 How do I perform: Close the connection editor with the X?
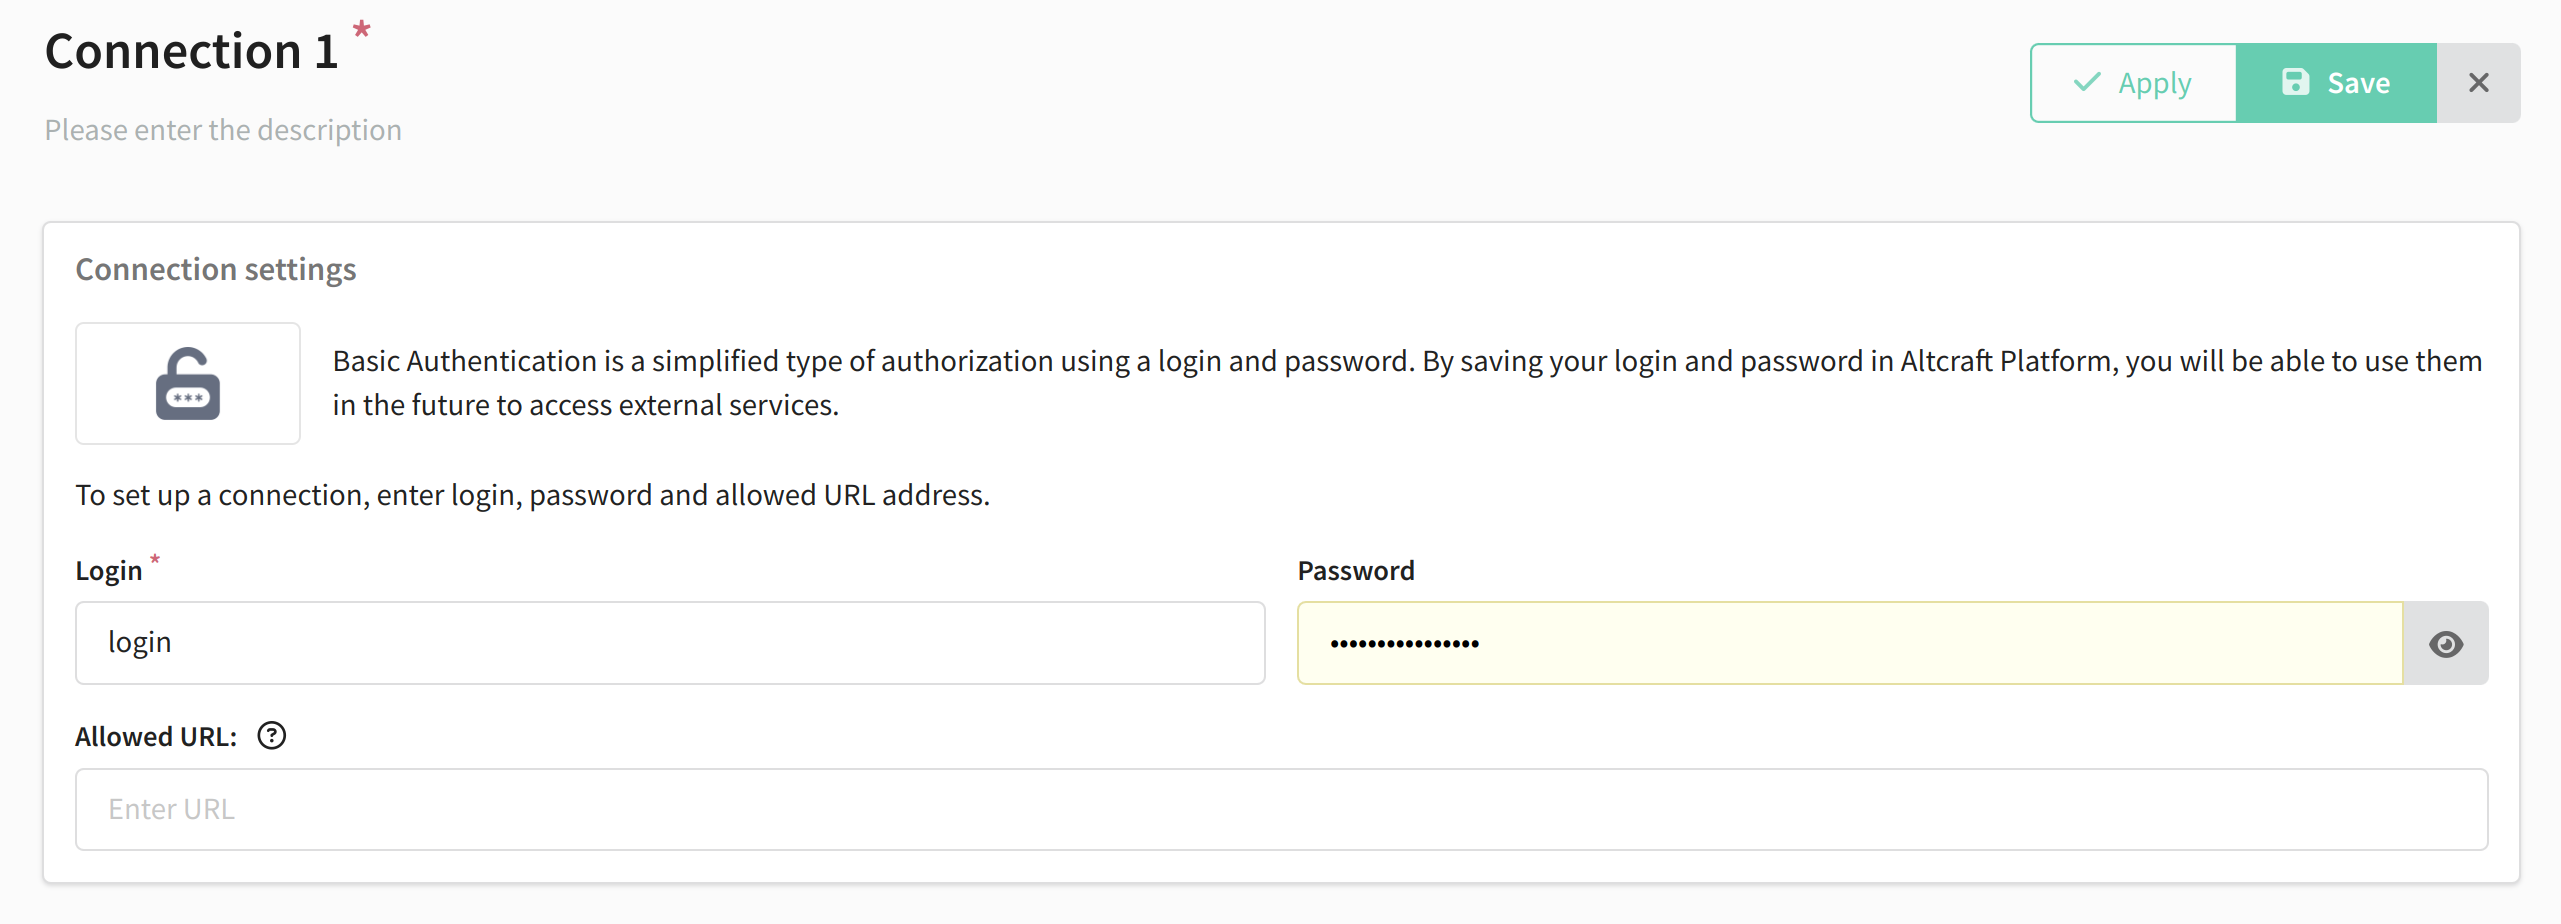coord(2478,83)
